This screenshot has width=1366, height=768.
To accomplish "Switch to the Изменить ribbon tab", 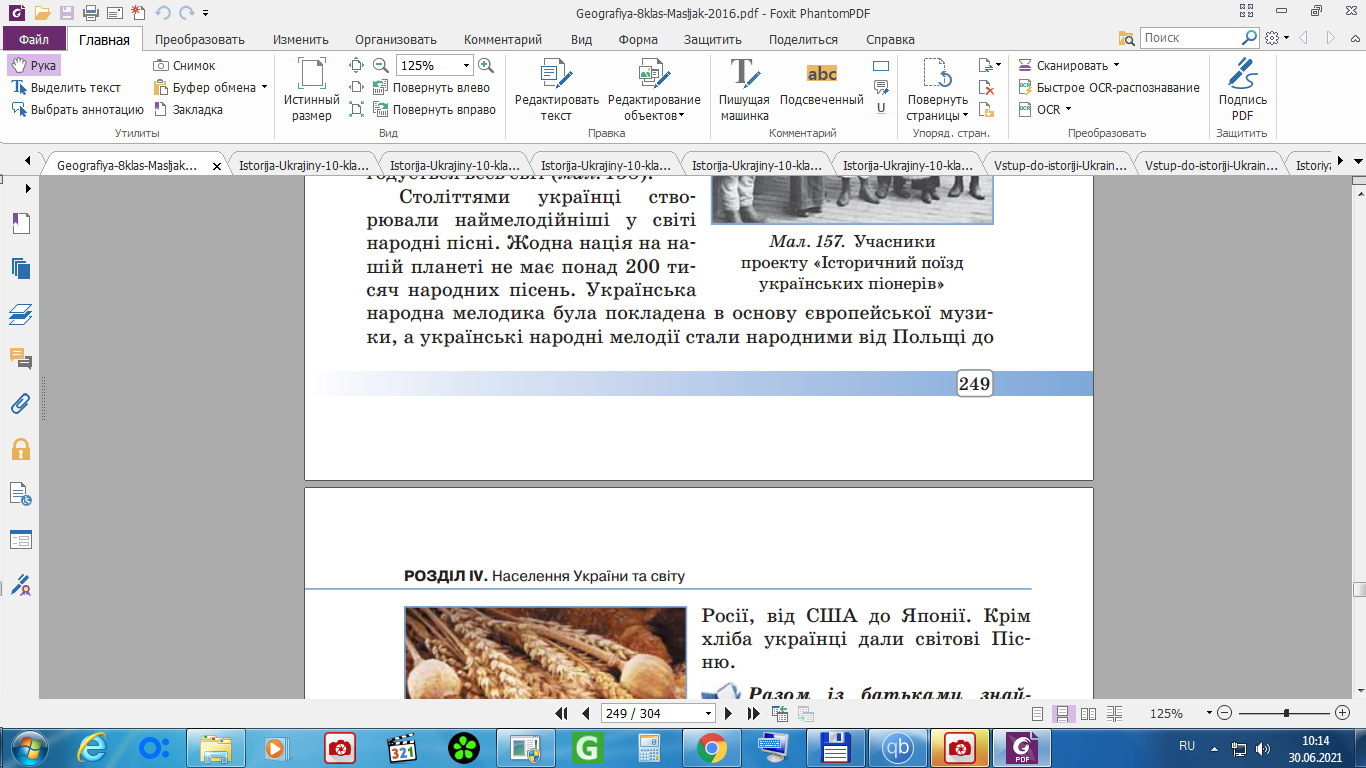I will pyautogui.click(x=301, y=40).
